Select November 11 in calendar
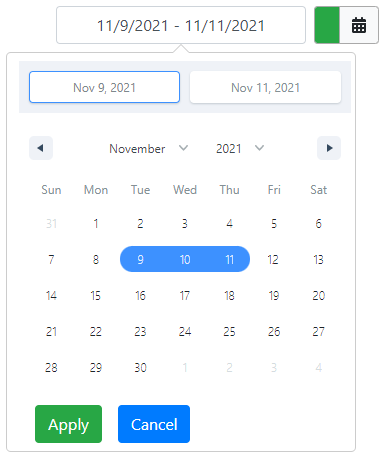The image size is (388, 459). (x=229, y=259)
